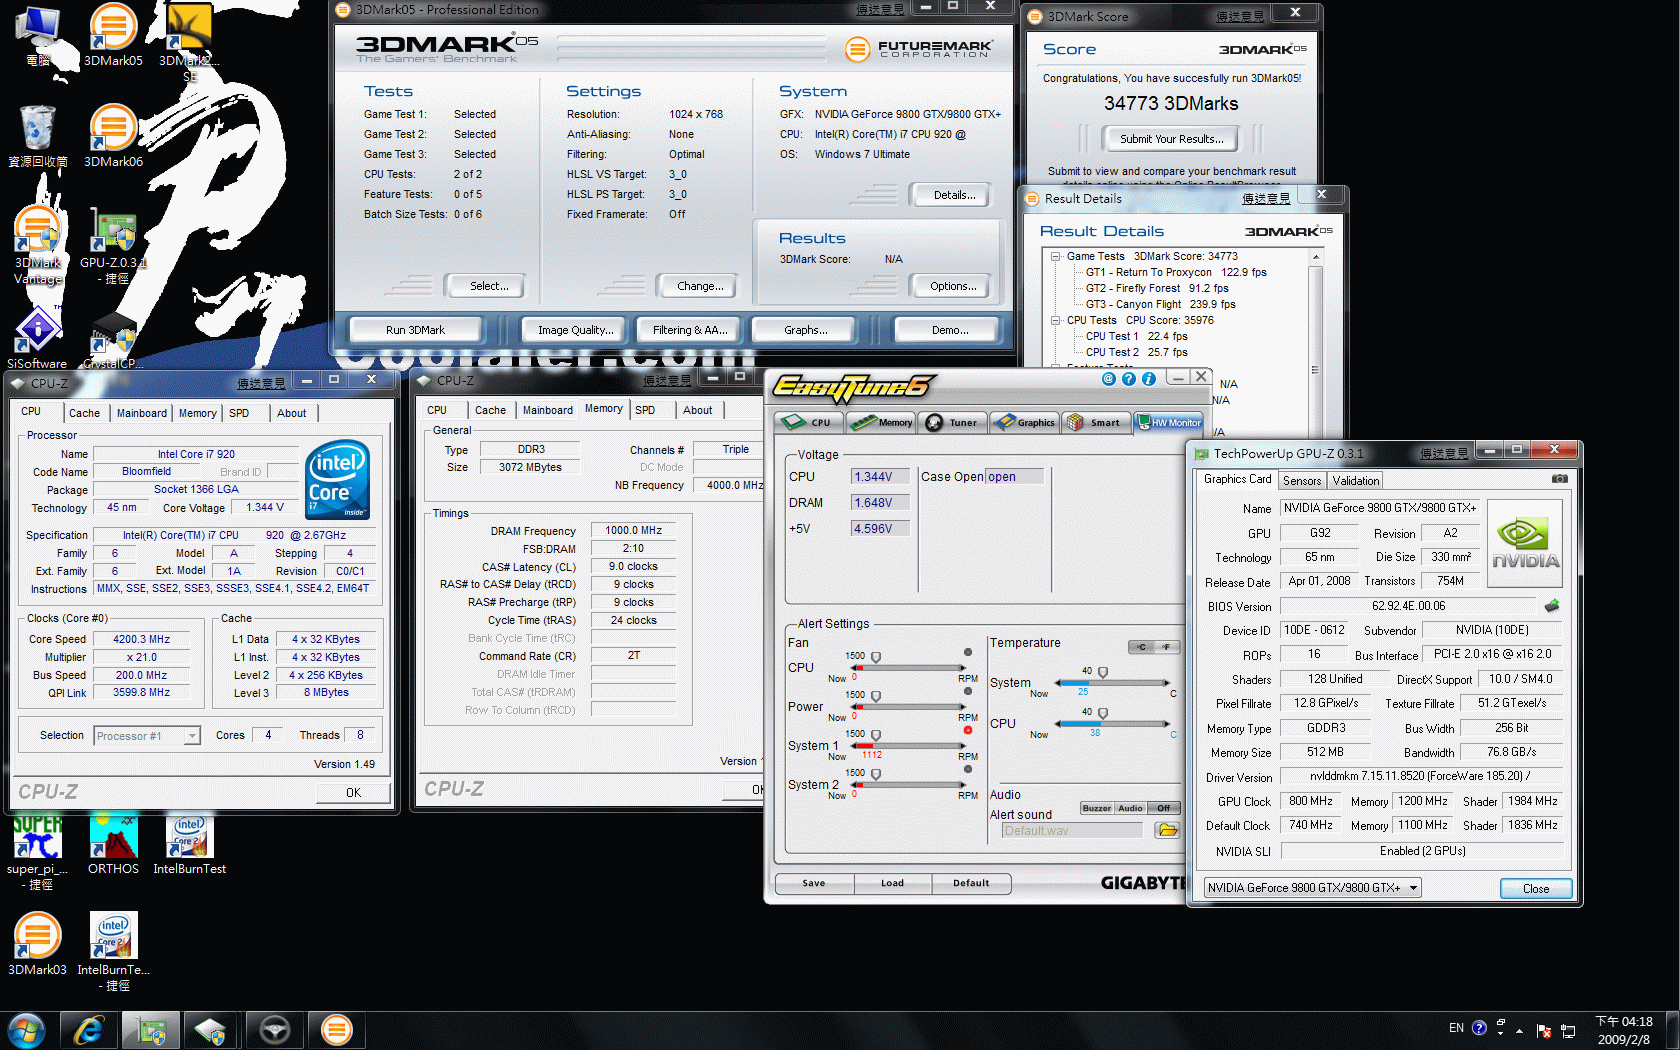1680x1050 pixels.
Task: Click Details... button under System
Action: pos(954,195)
